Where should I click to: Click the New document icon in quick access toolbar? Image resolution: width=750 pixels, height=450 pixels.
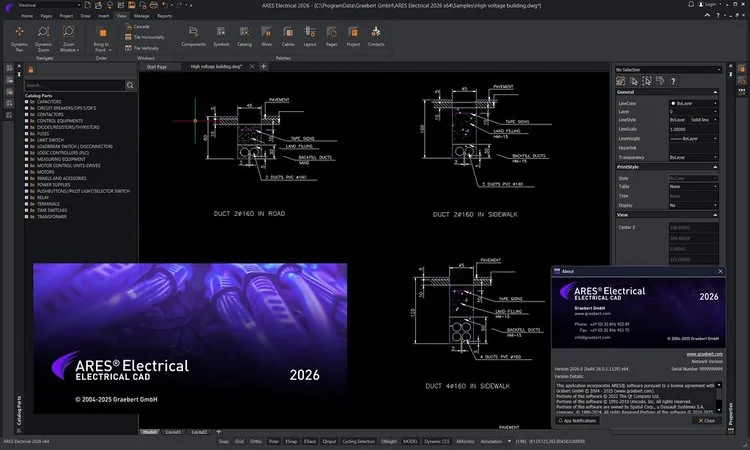88,5
